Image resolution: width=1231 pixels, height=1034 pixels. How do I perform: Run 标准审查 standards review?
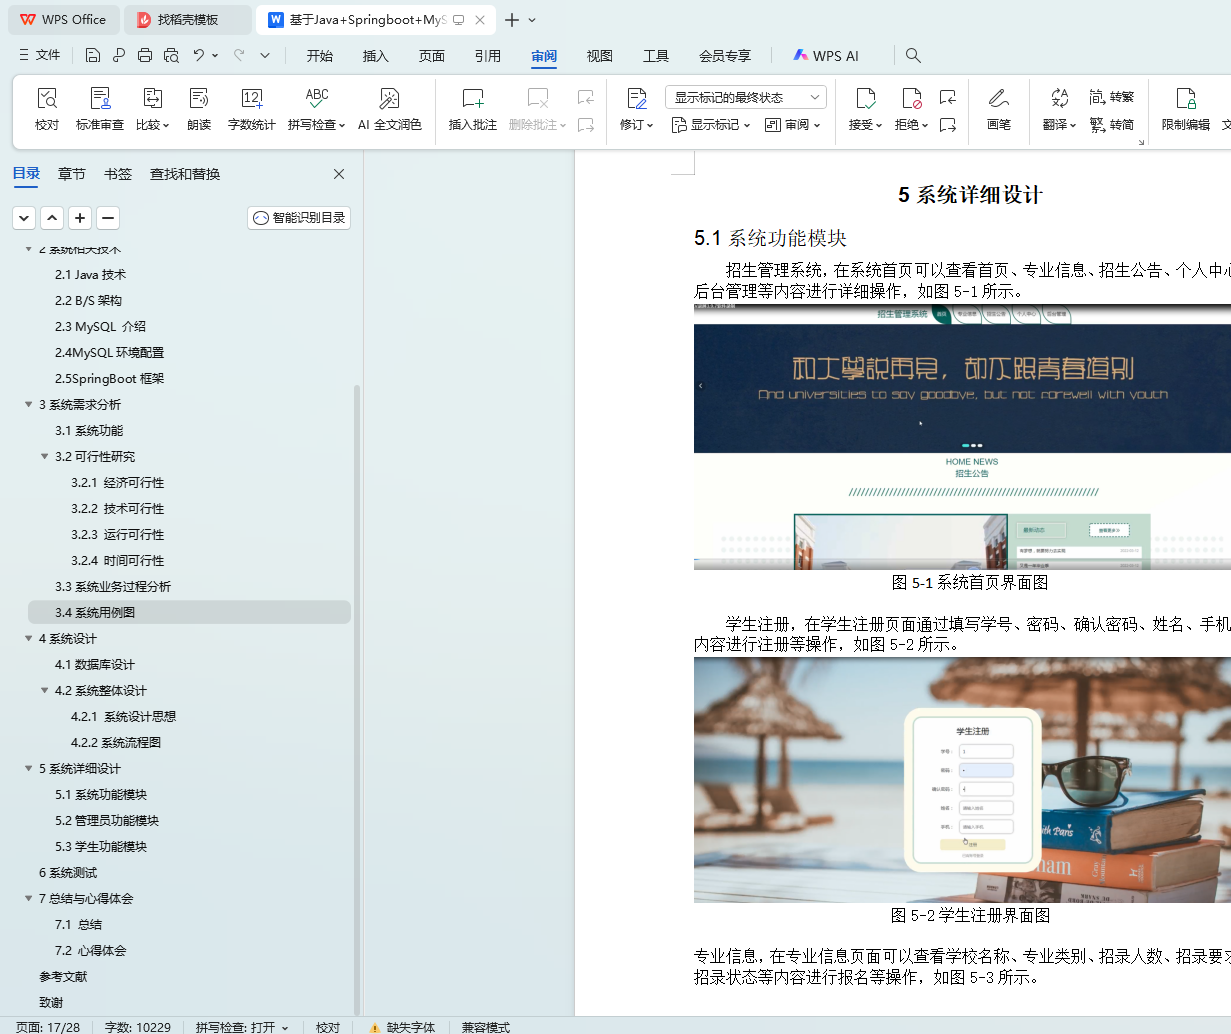click(100, 109)
